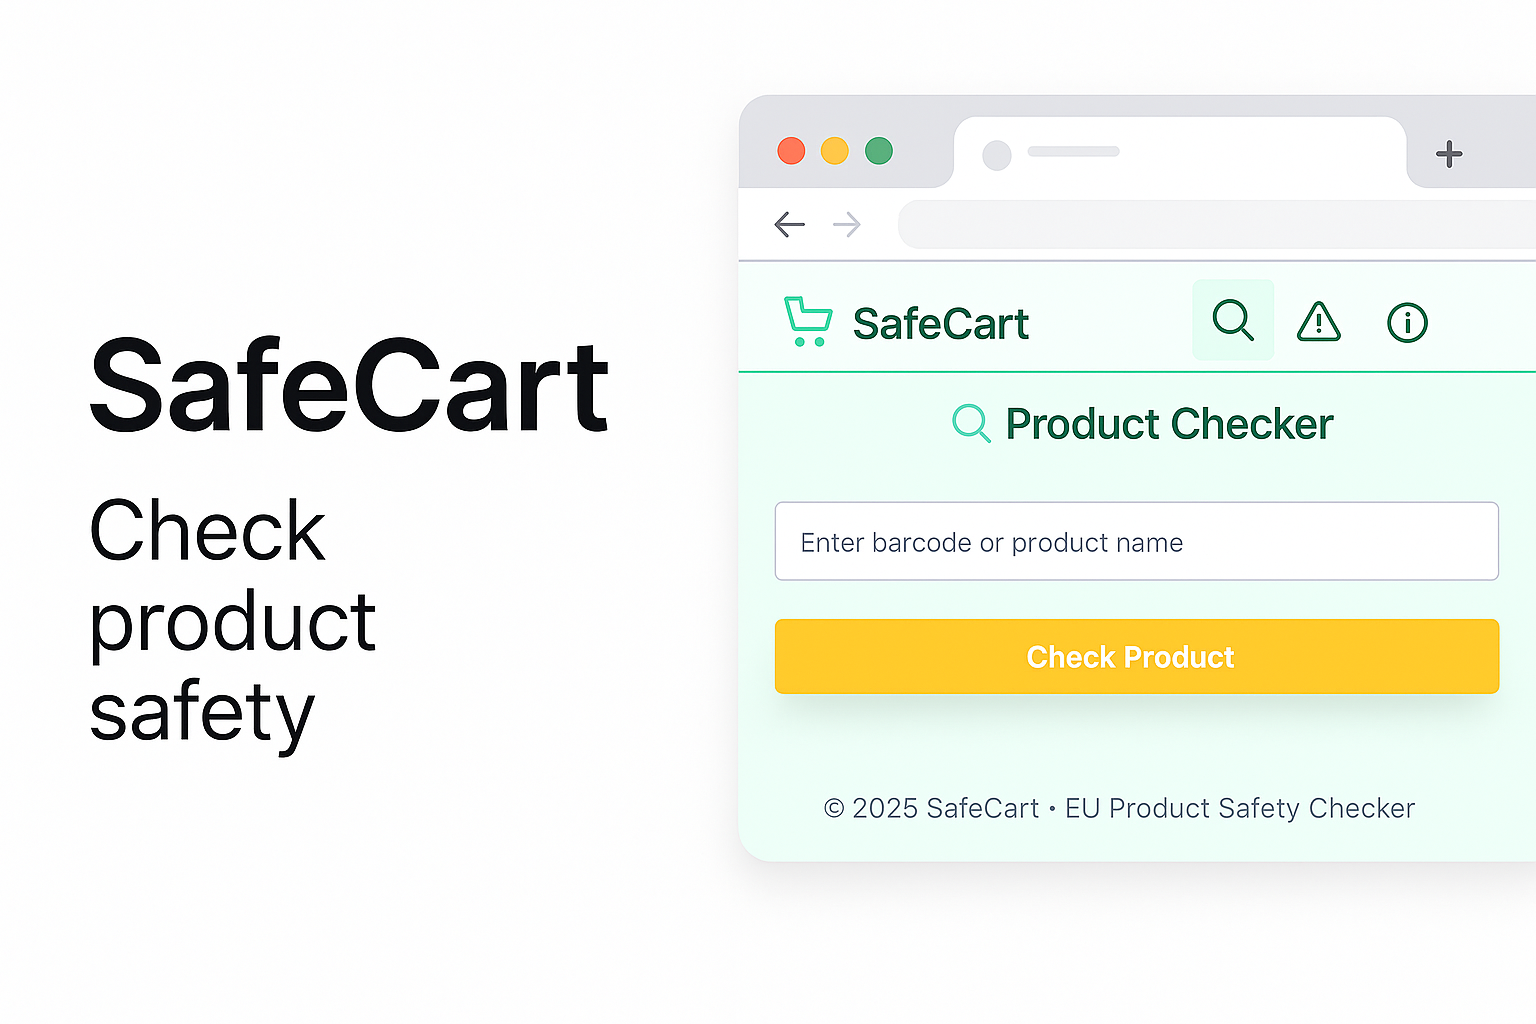Open the alerts warning triangle icon

pyautogui.click(x=1319, y=322)
